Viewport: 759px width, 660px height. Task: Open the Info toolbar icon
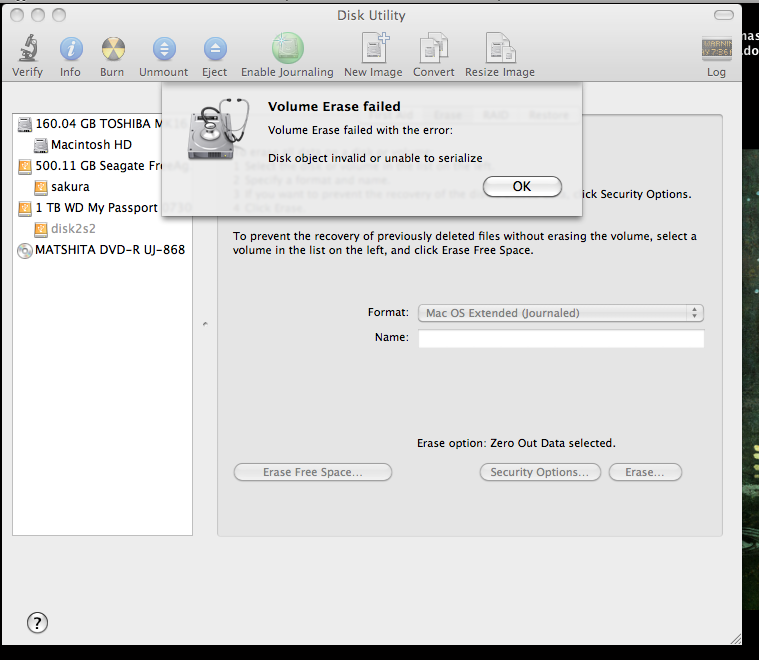coord(71,49)
